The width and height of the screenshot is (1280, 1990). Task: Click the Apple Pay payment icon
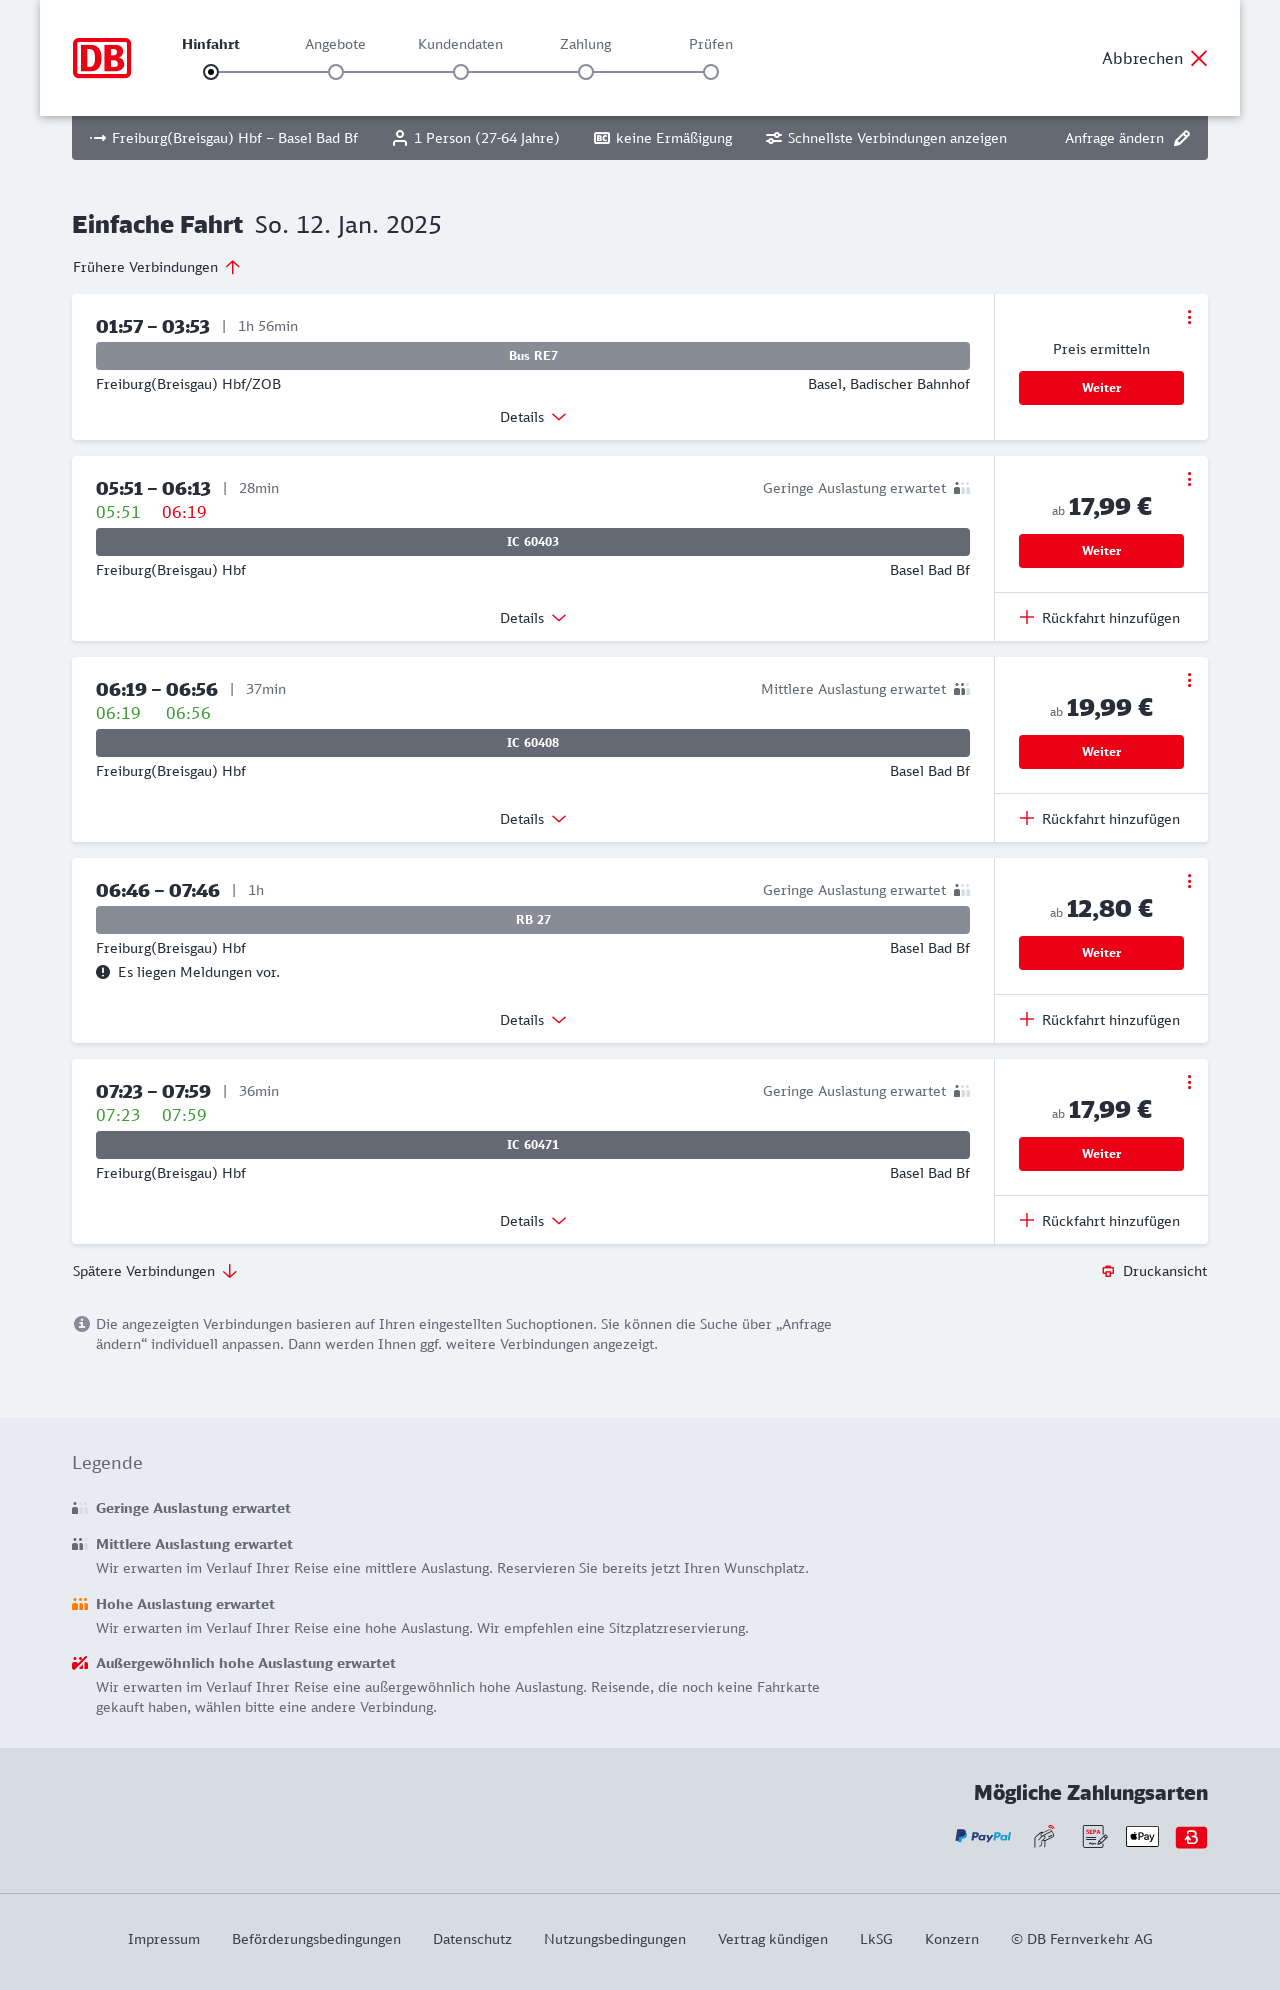tap(1142, 1836)
